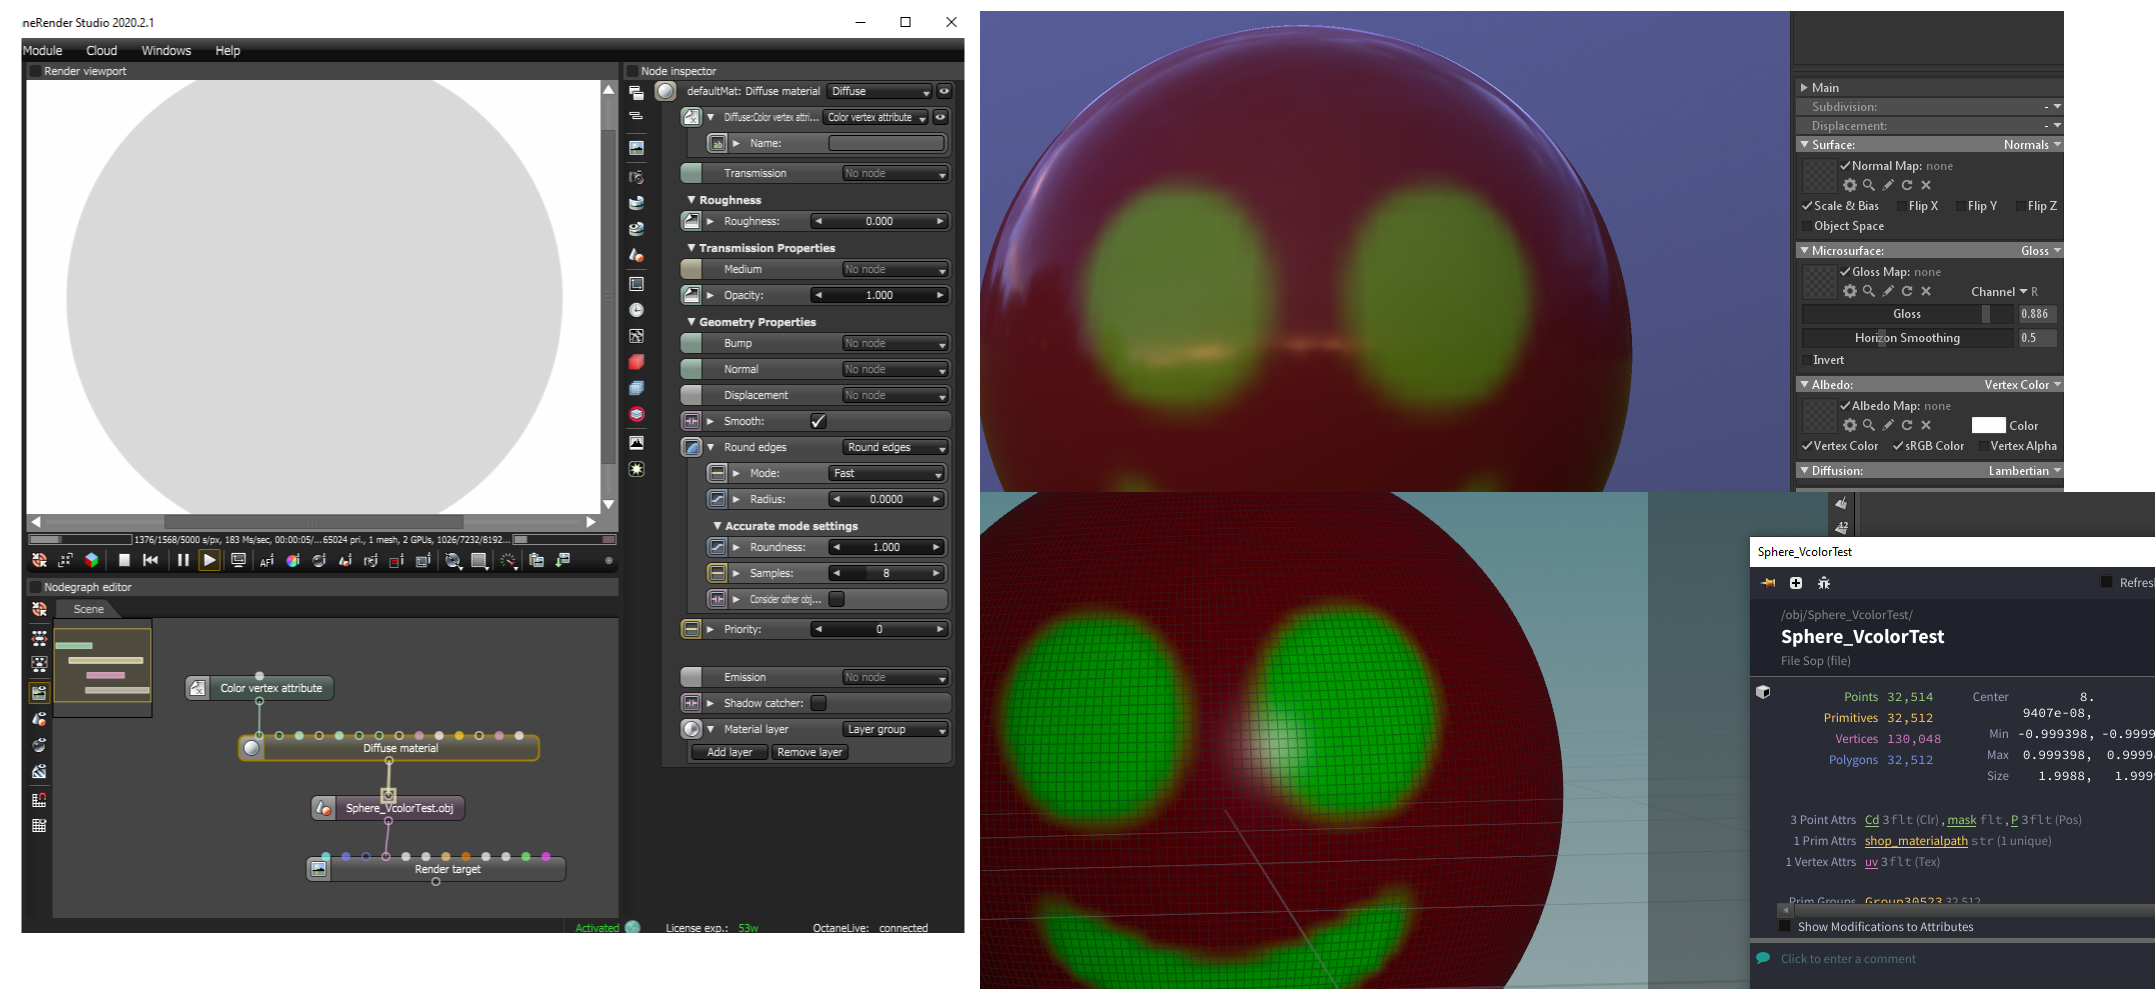The width and height of the screenshot is (2155, 989).
Task: Click the auto-focus picker (AF) icon
Action: [x=267, y=561]
